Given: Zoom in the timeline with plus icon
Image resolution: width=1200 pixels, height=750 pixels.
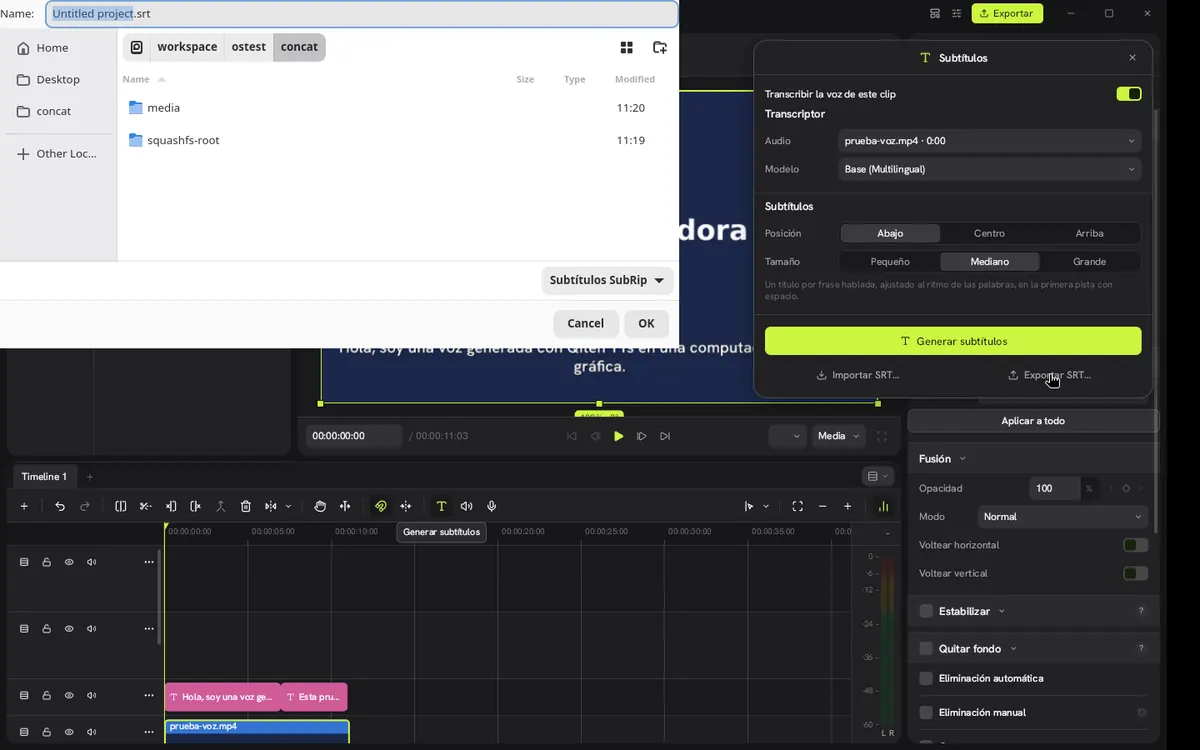Looking at the screenshot, I should pos(848,506).
